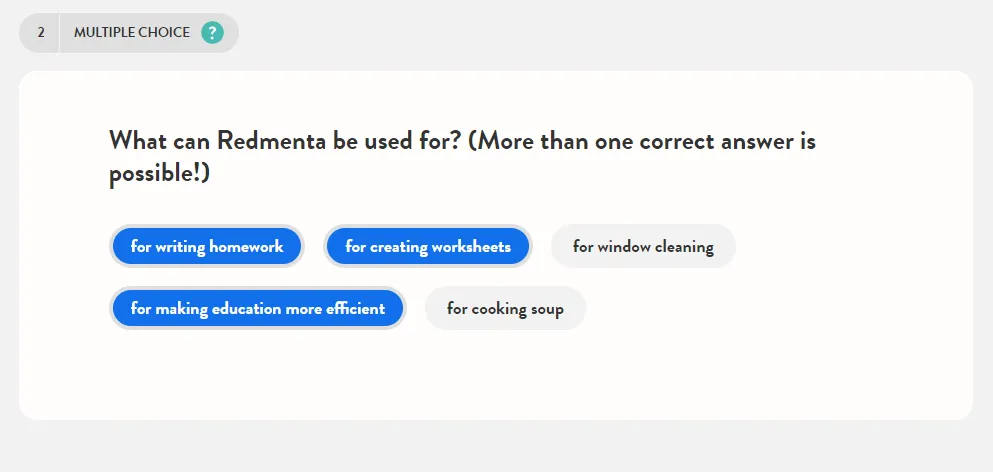Click the text 'for creating worksheets'
Viewport: 993px width, 472px height.
pos(427,246)
